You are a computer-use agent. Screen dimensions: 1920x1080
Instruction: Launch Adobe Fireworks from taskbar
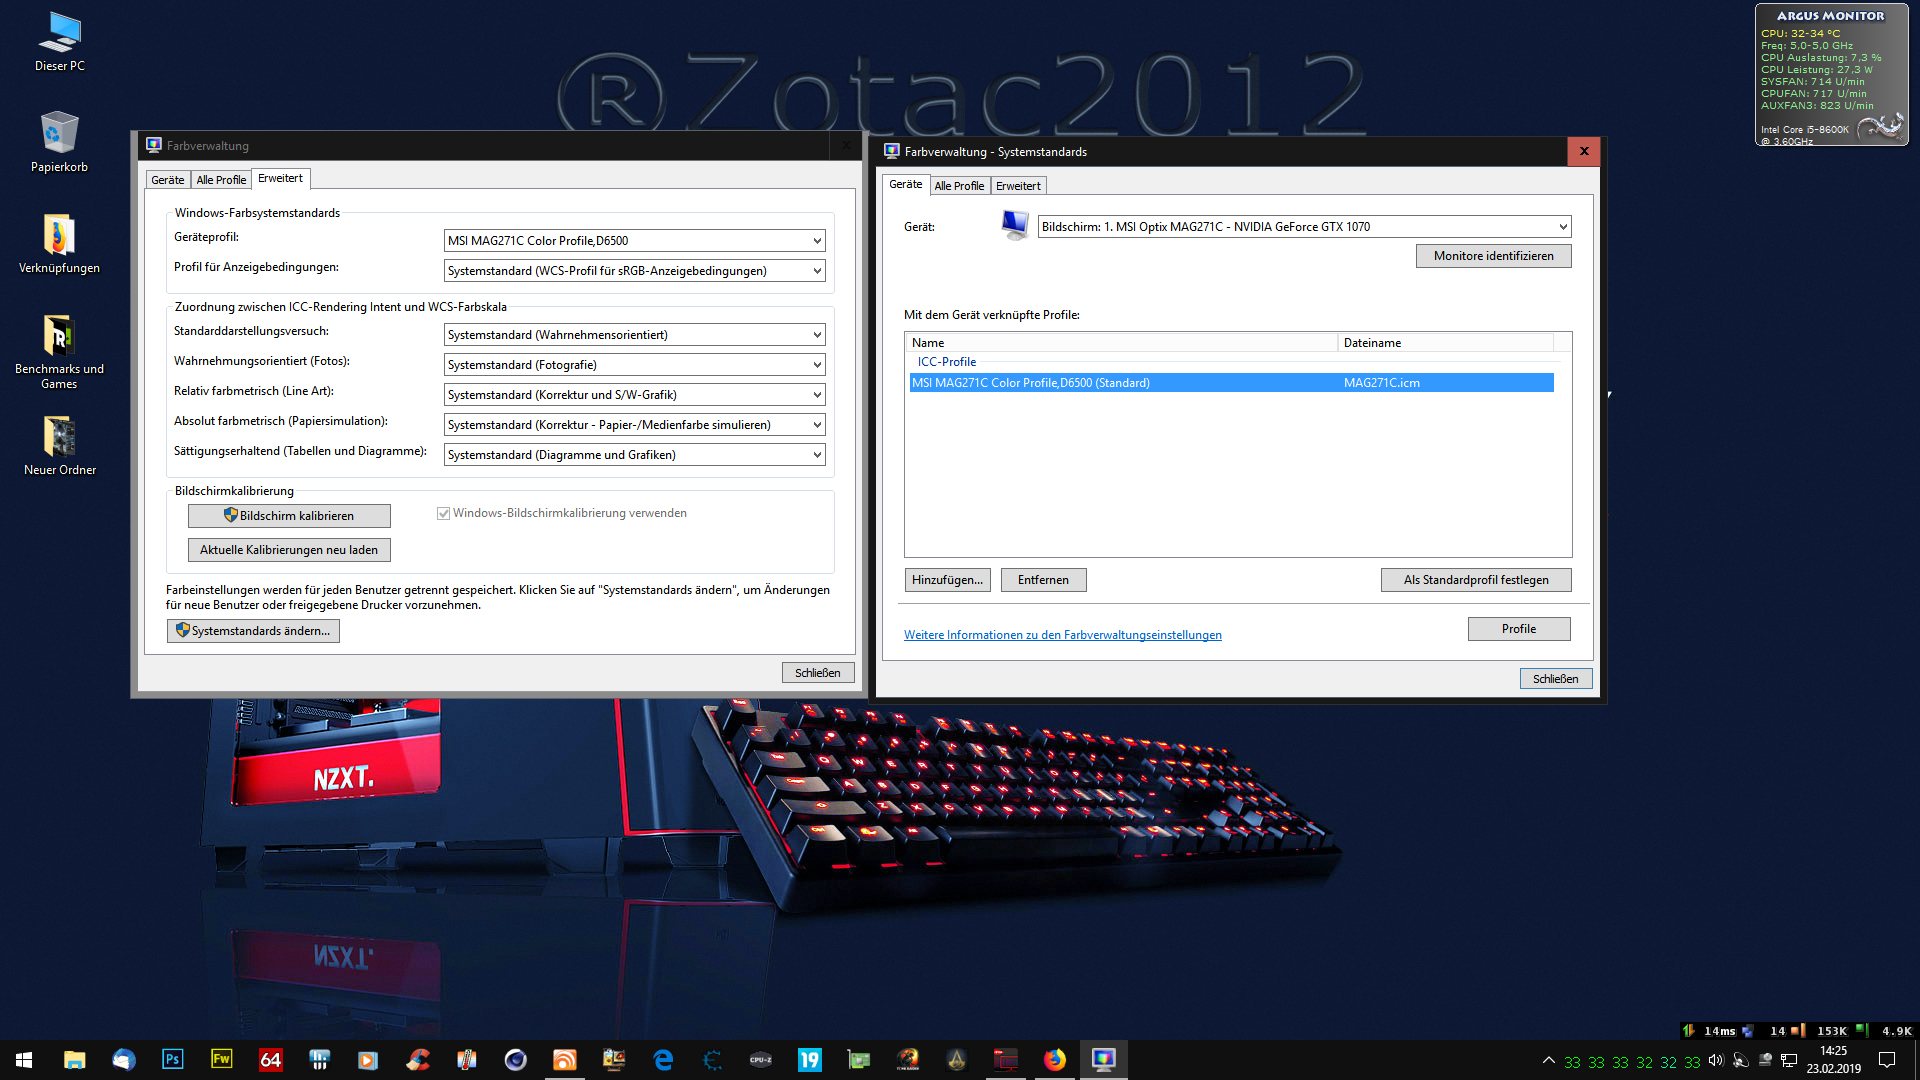[x=221, y=1059]
